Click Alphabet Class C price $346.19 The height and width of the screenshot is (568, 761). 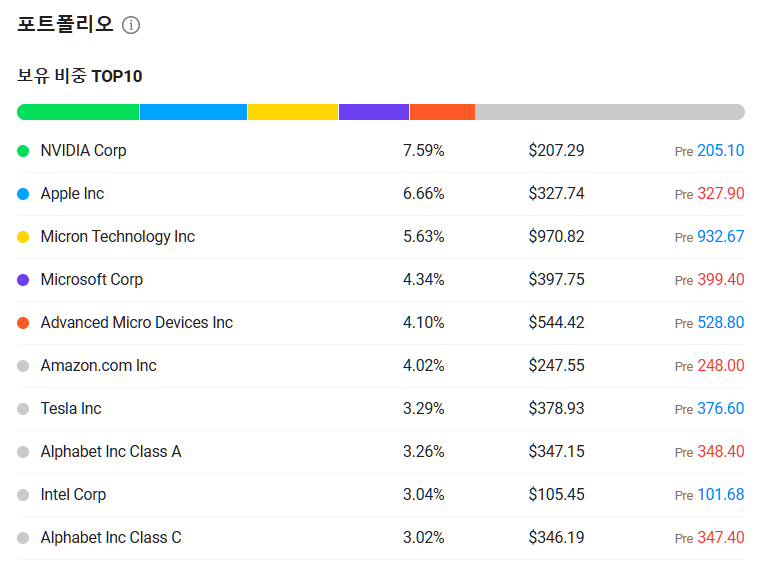click(x=557, y=537)
